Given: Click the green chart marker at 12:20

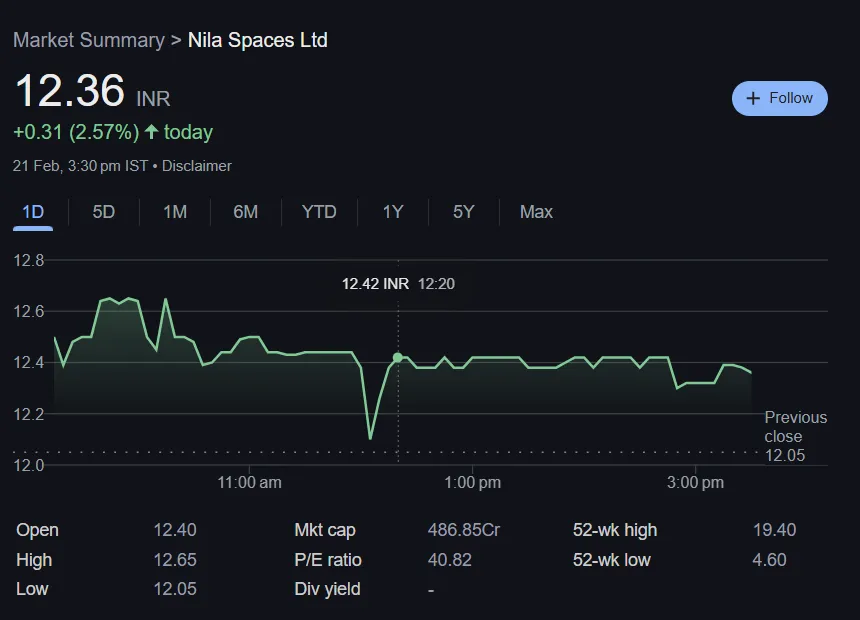Looking at the screenshot, I should (x=398, y=358).
